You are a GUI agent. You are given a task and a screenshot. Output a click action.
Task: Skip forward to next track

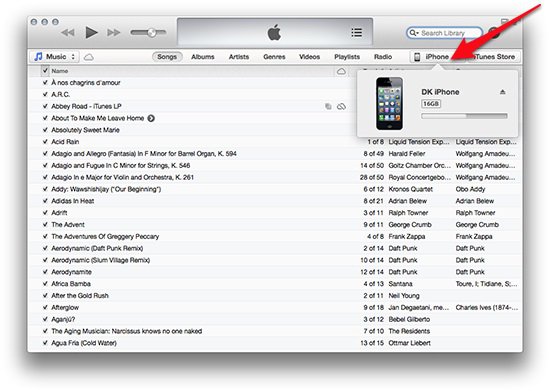tap(114, 33)
